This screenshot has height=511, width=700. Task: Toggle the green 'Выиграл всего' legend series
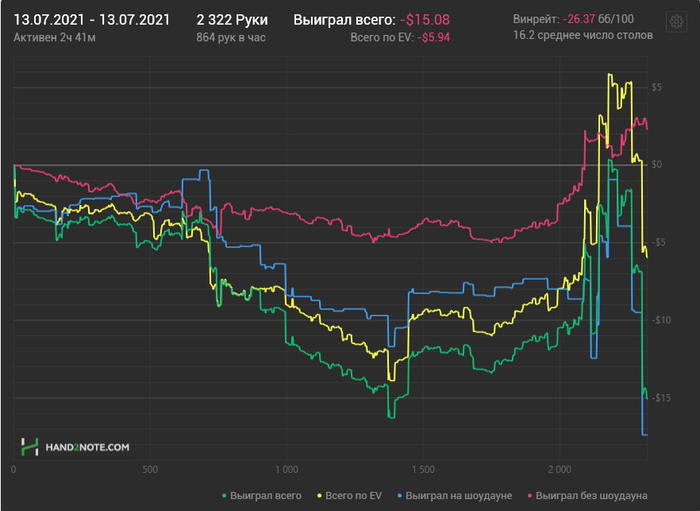262,495
